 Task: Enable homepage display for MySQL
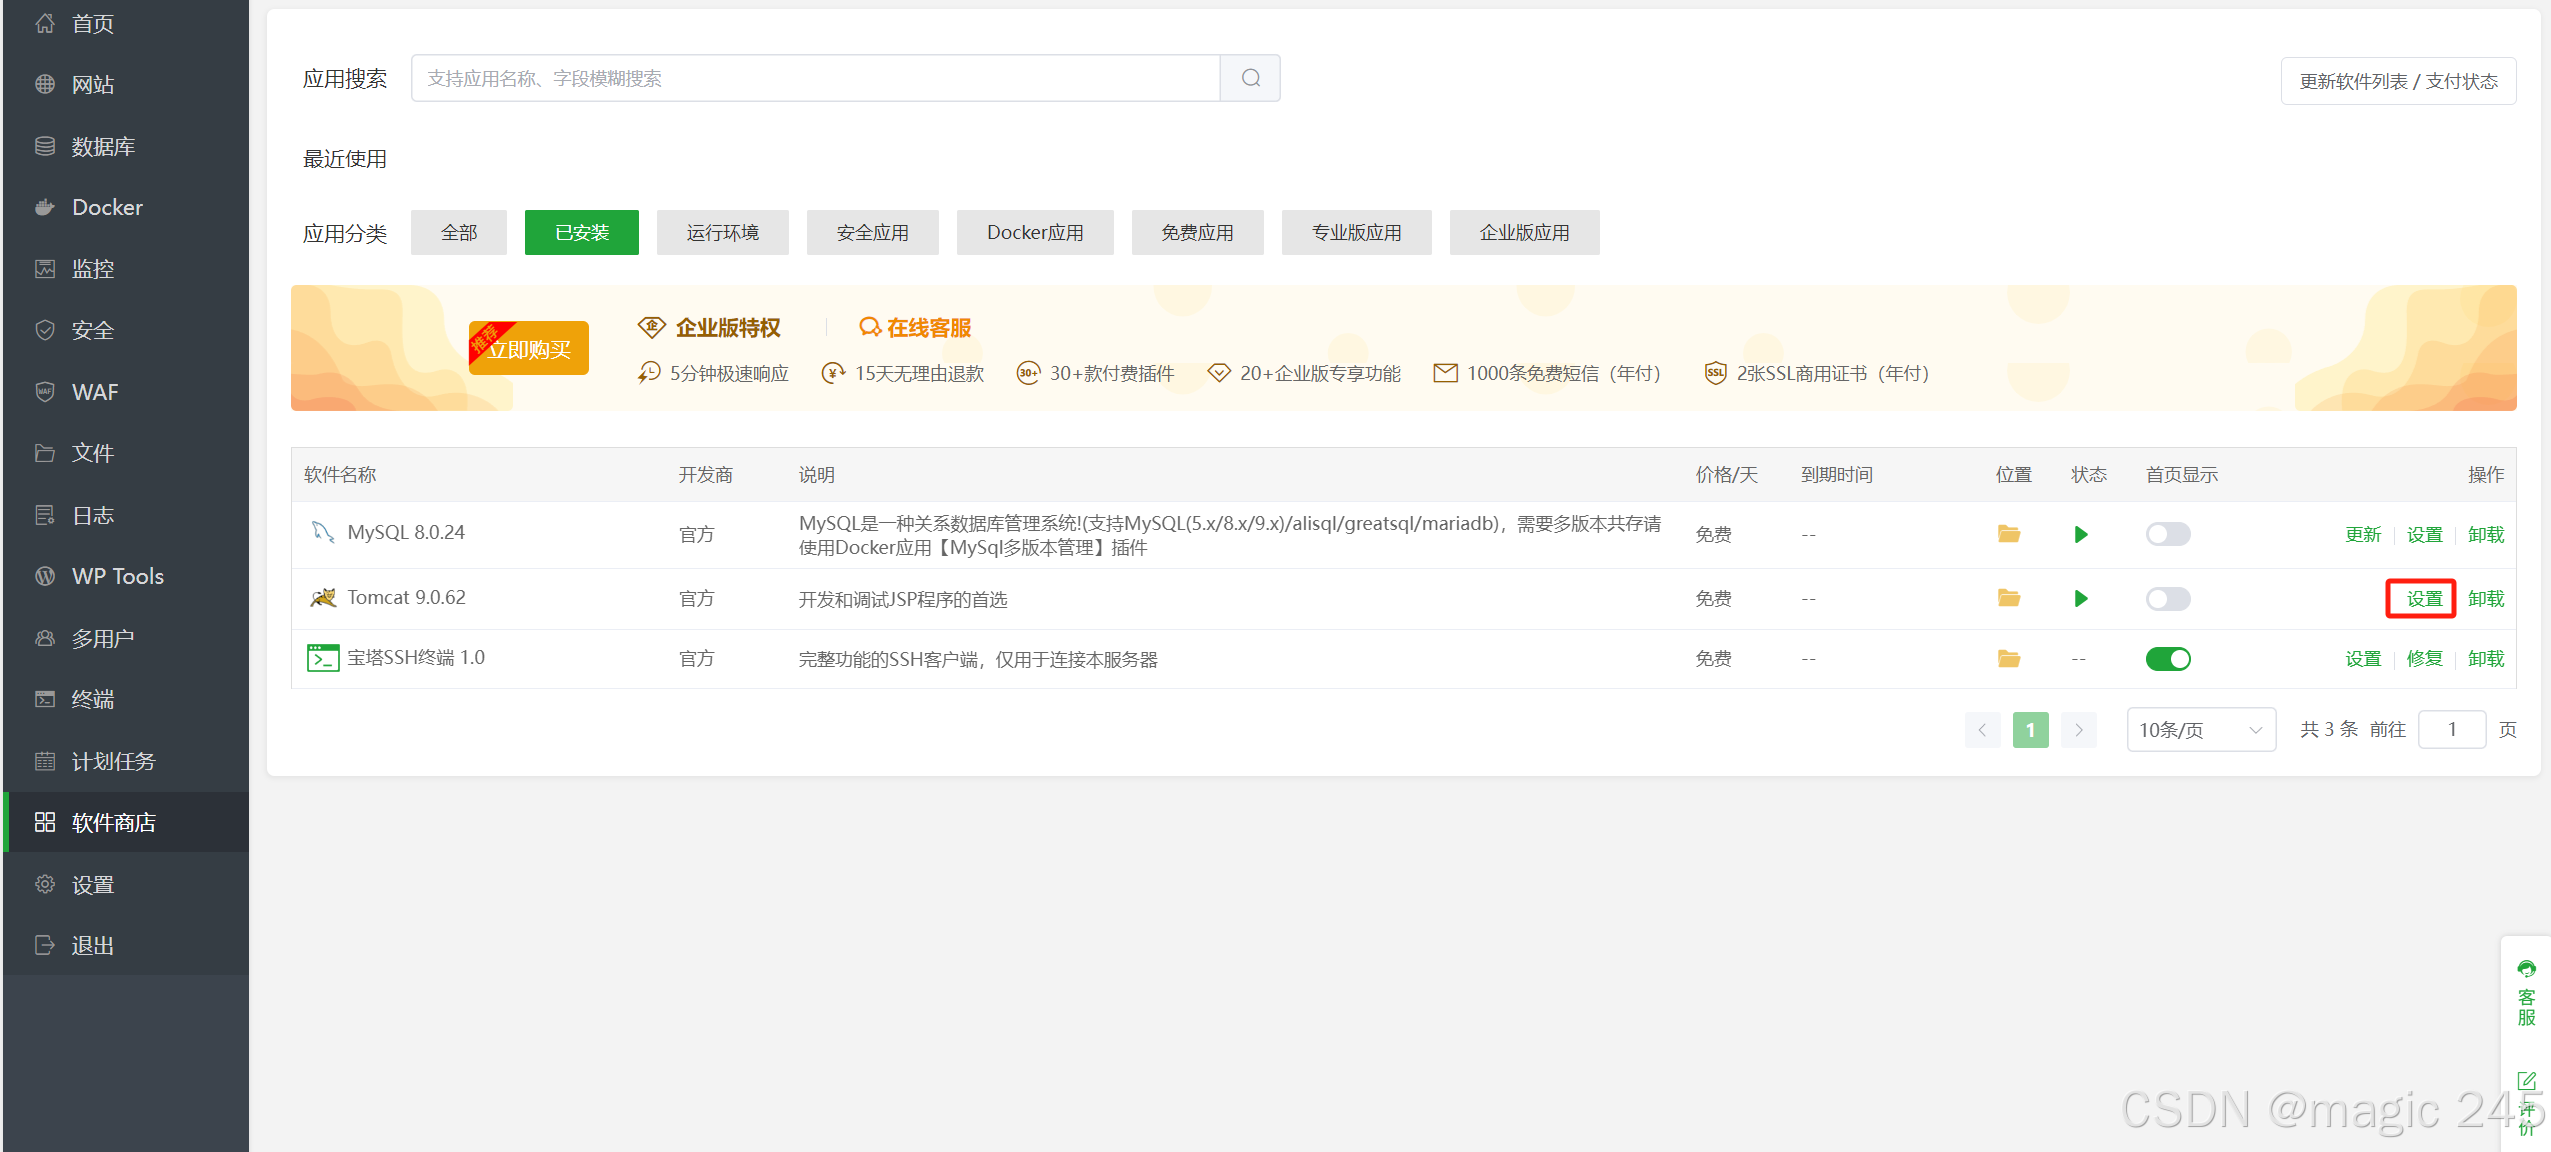coord(2167,534)
